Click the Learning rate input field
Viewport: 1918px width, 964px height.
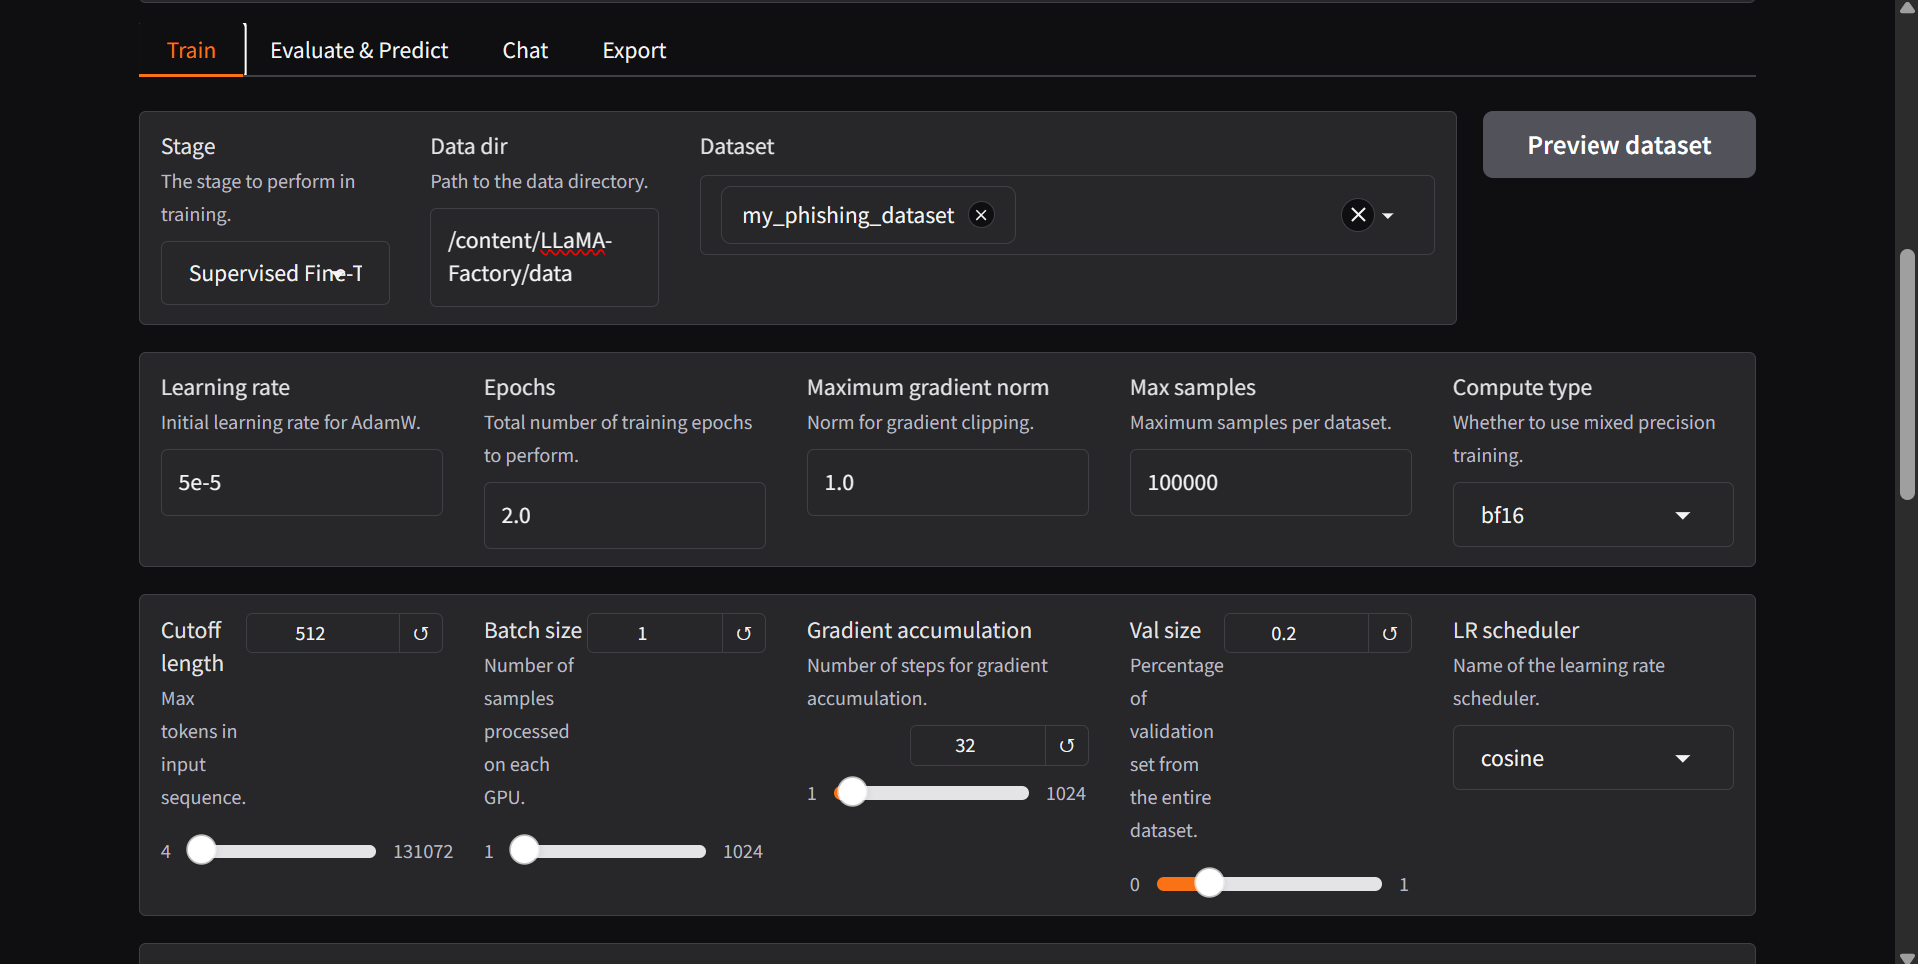(302, 482)
